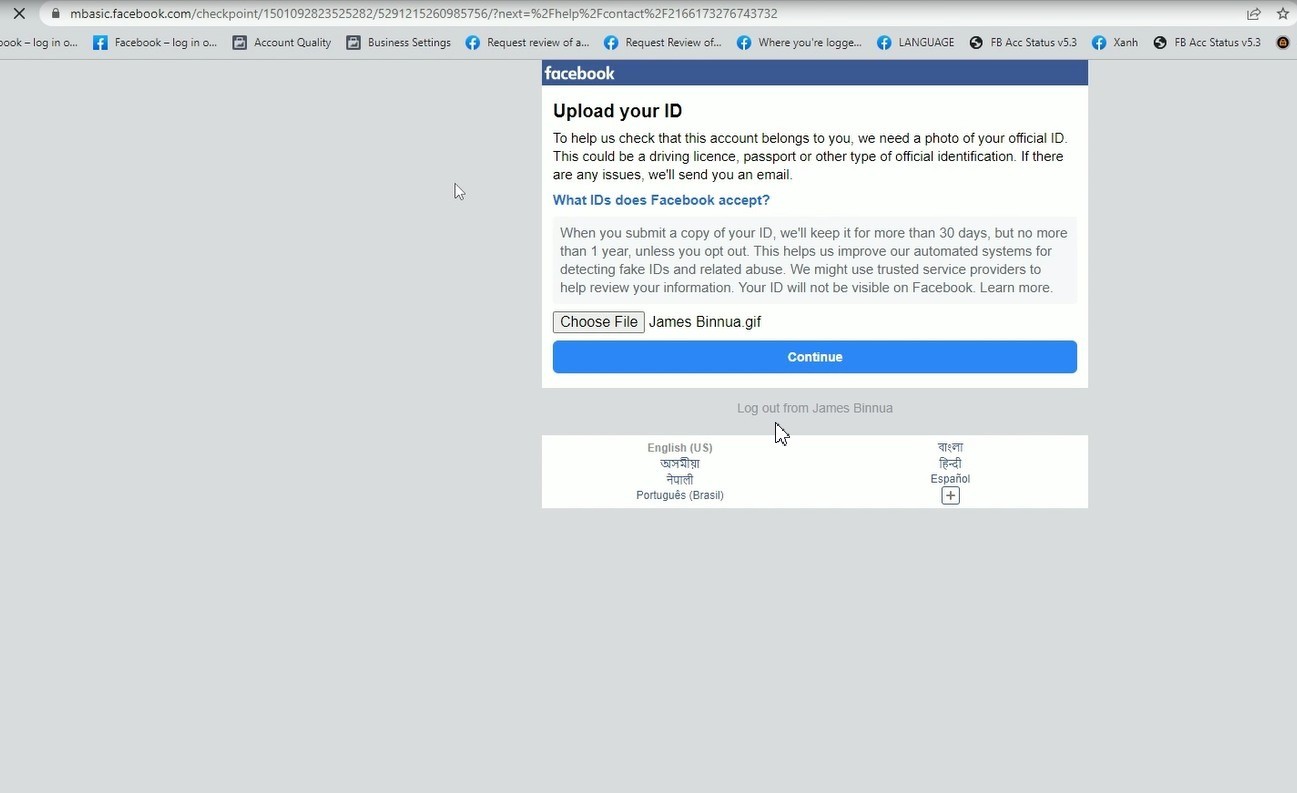Open the share page icon in address bar

coord(1253,14)
